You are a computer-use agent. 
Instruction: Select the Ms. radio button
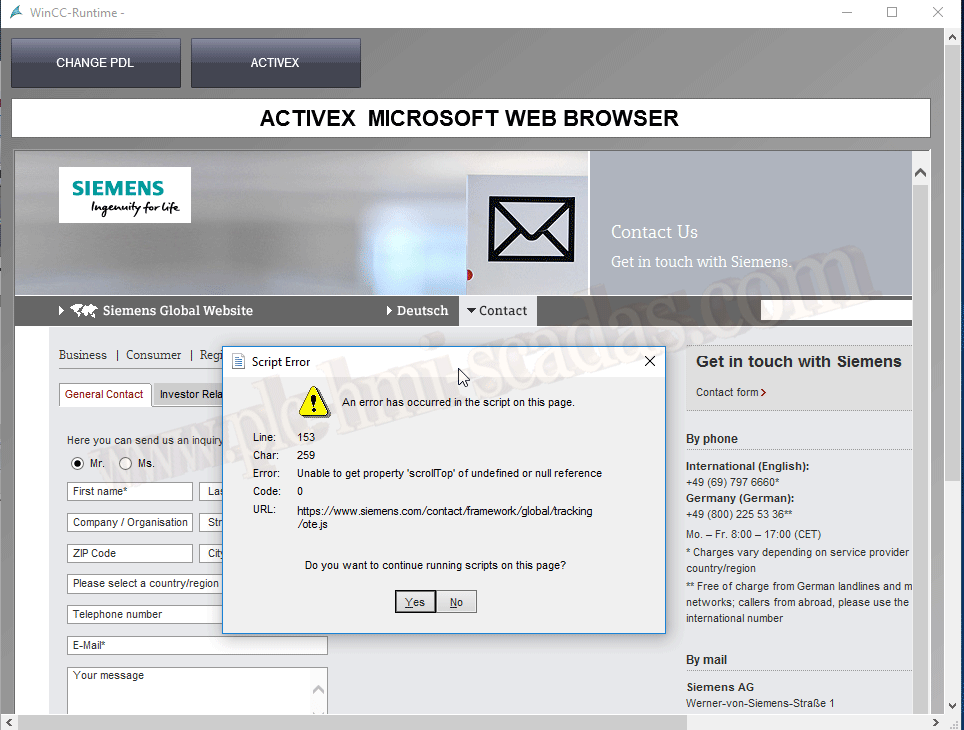click(x=125, y=464)
